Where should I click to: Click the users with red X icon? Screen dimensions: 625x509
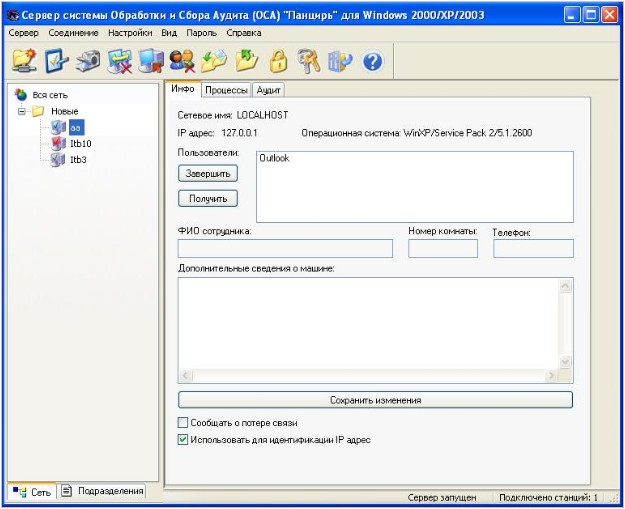[x=182, y=62]
